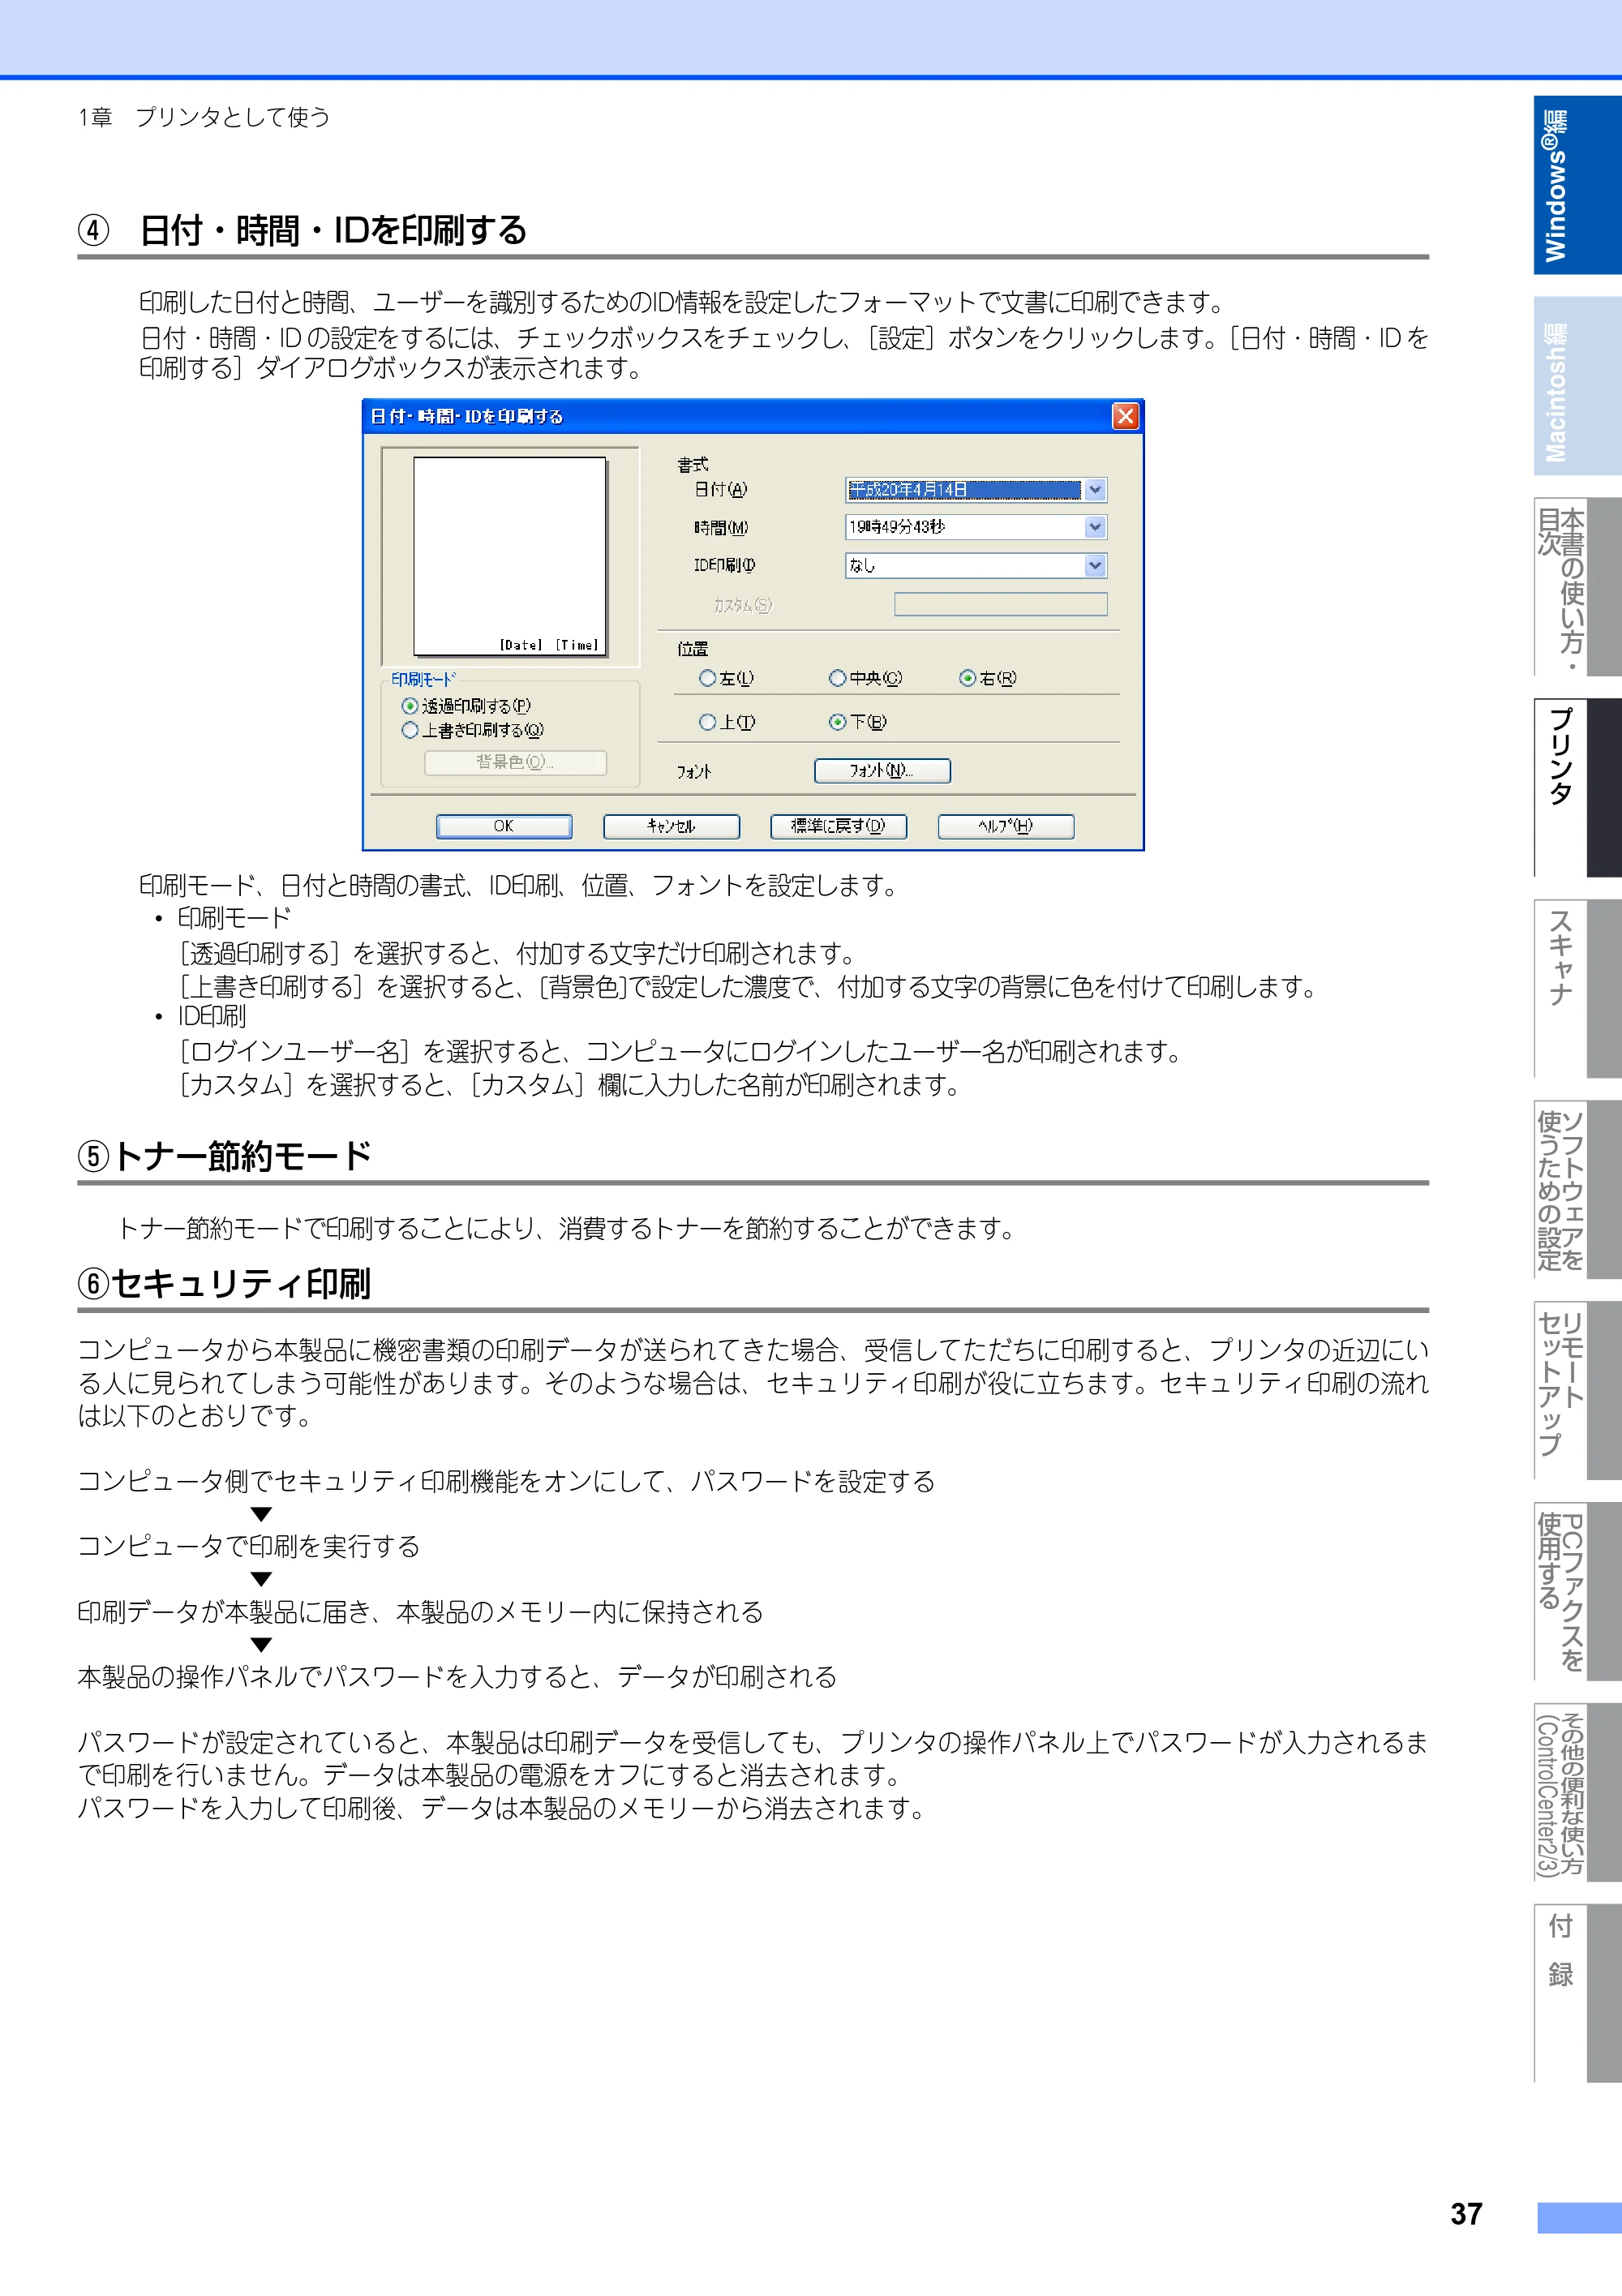Close the 日付・時間・IDを印刷する dialog
Image resolution: width=1622 pixels, height=2296 pixels.
1125,416
